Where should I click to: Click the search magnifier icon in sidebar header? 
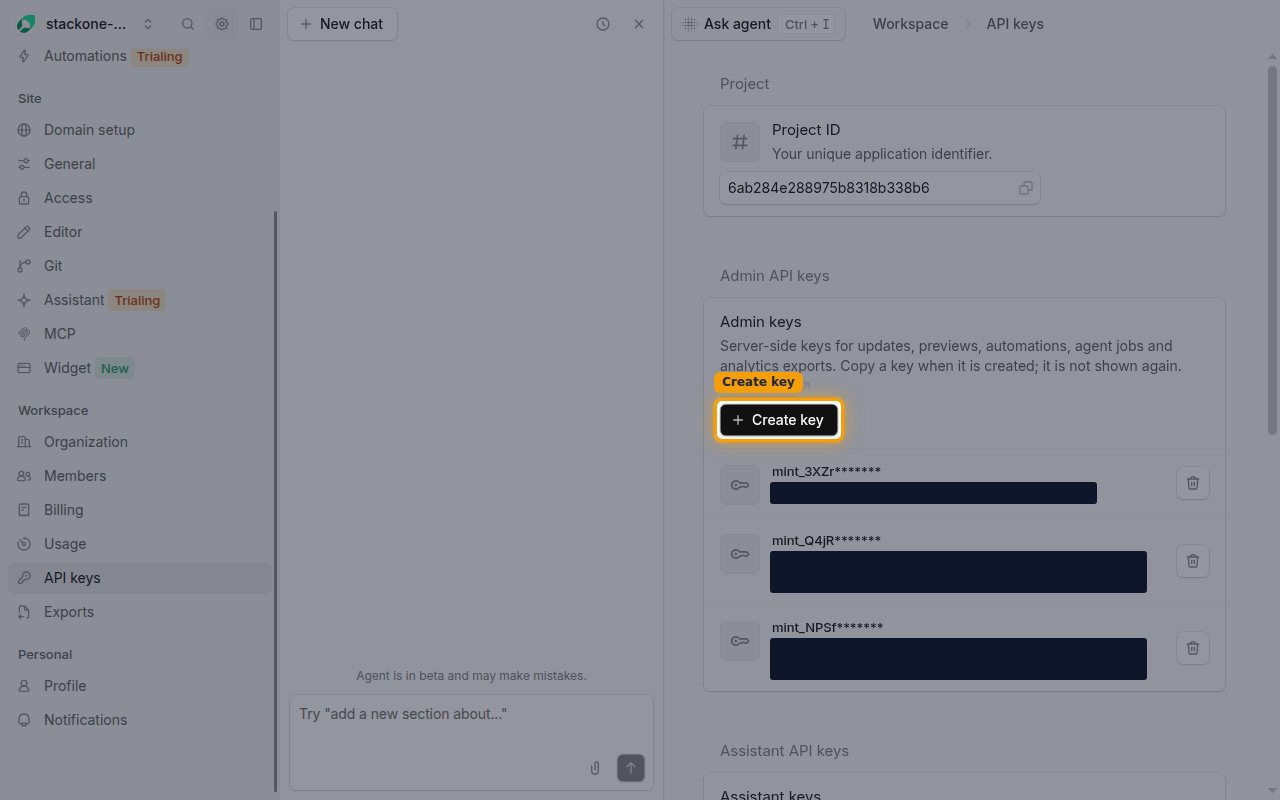[188, 24]
